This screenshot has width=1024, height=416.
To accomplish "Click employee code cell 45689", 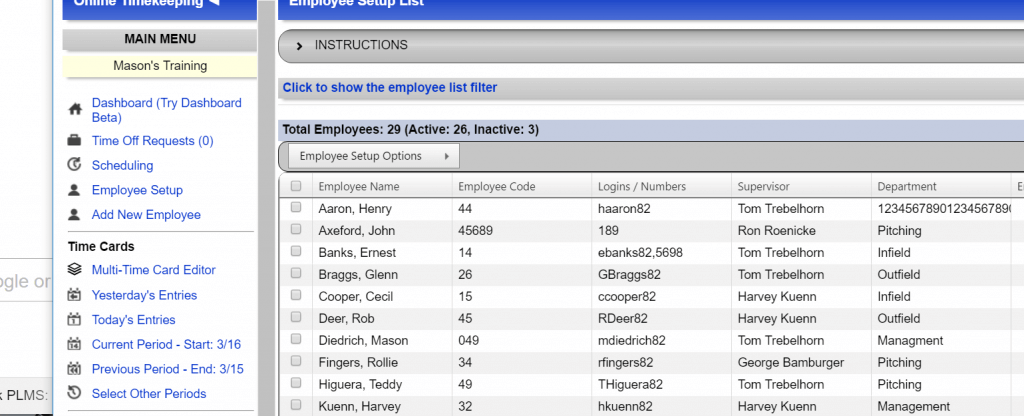I will 475,231.
